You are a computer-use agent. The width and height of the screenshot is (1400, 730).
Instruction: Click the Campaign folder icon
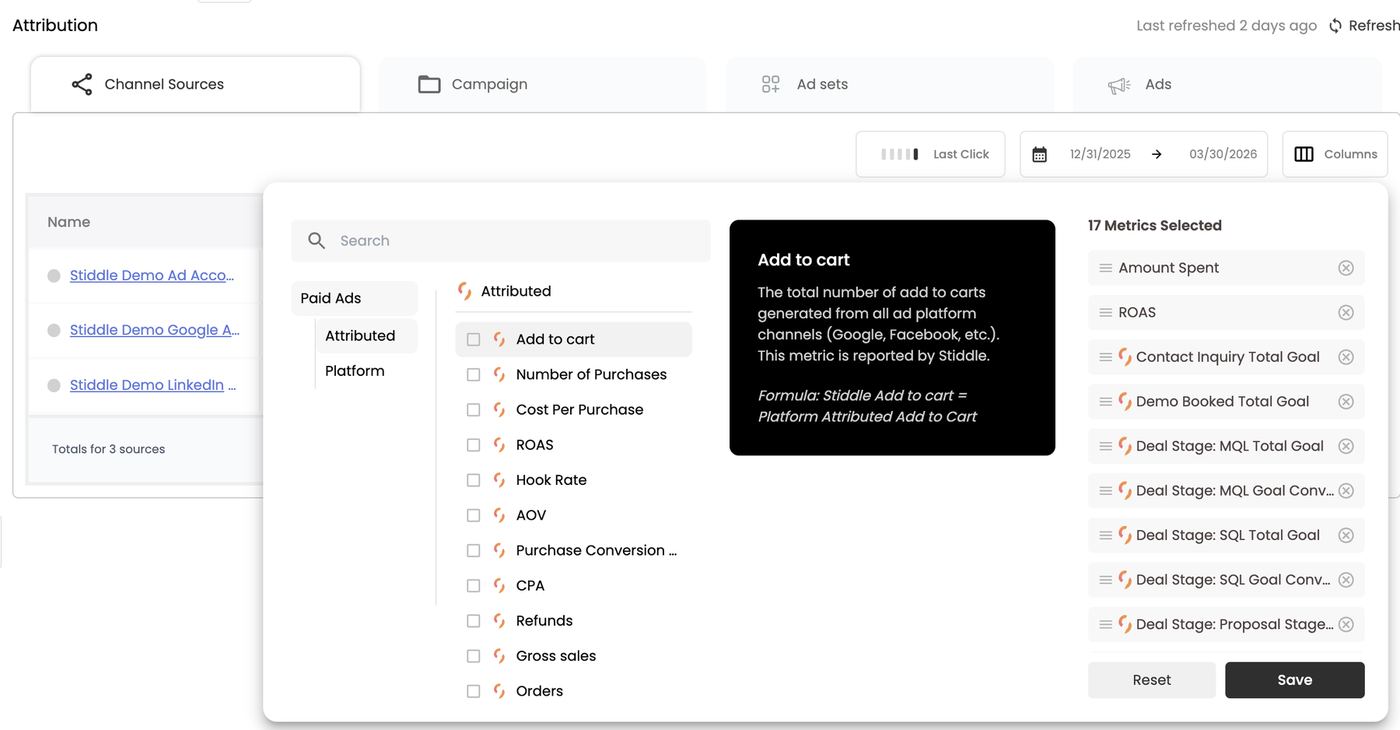coord(429,84)
